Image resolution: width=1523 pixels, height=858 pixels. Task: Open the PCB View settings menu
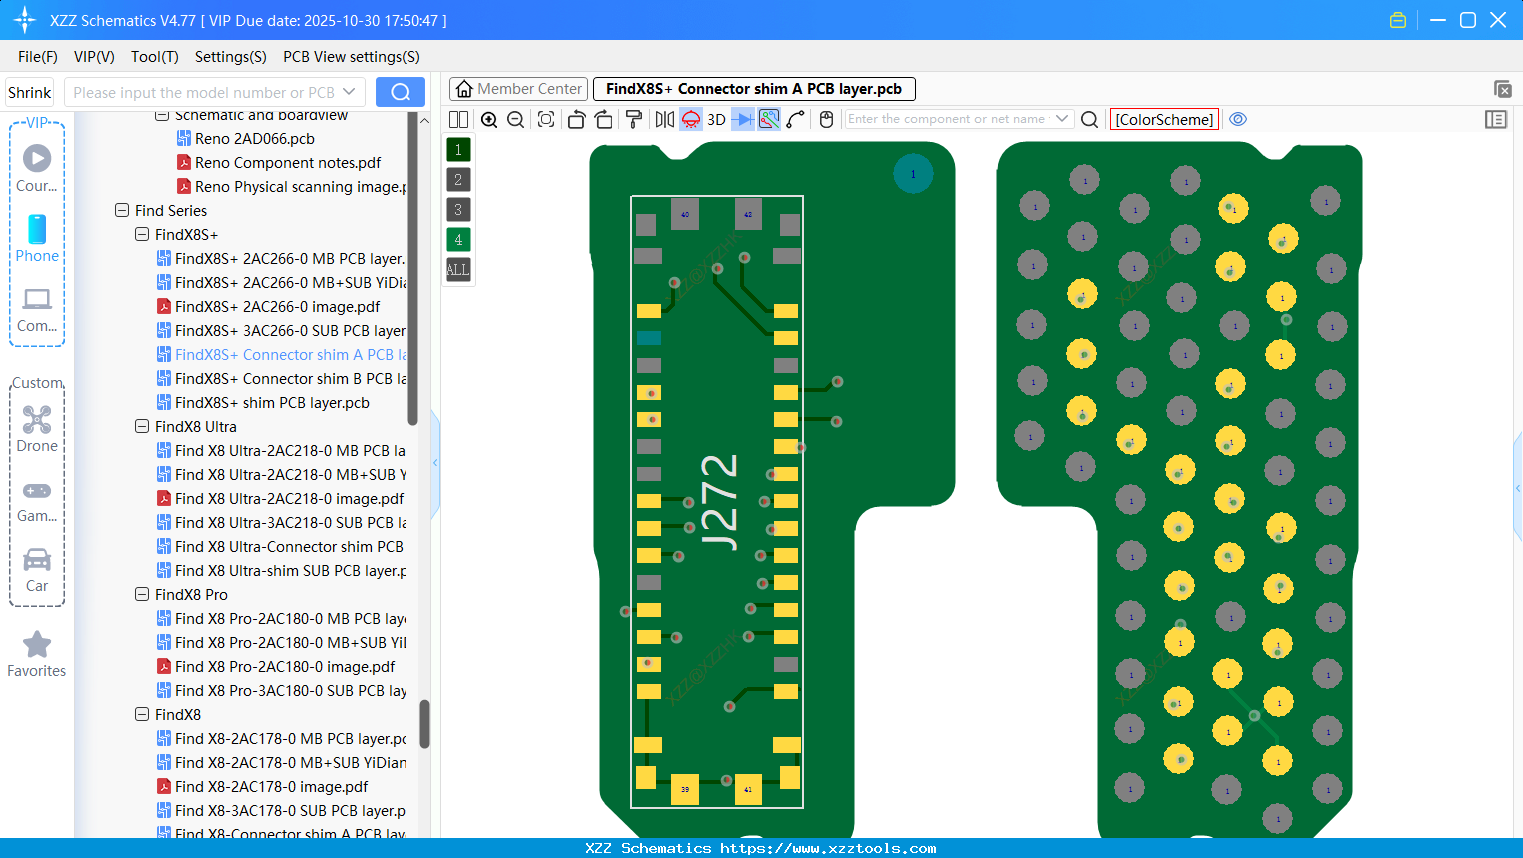(350, 57)
